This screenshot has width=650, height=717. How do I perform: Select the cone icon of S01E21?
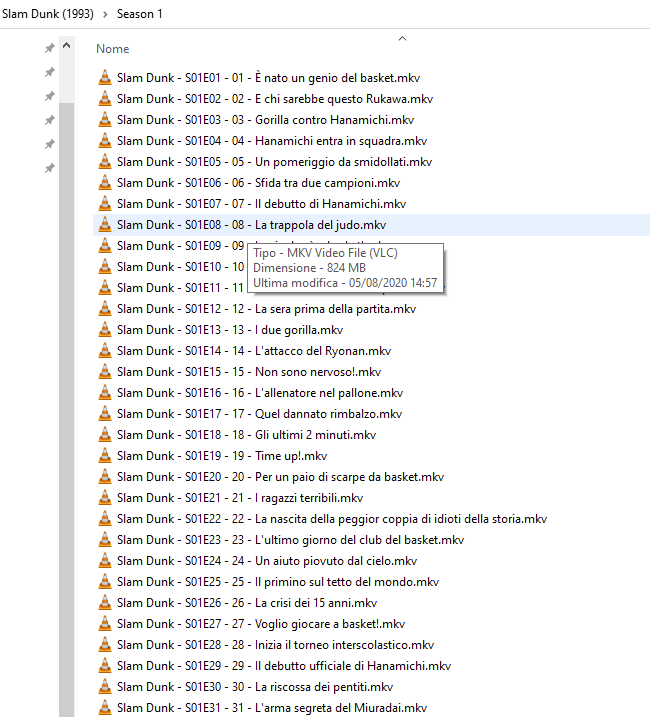105,498
